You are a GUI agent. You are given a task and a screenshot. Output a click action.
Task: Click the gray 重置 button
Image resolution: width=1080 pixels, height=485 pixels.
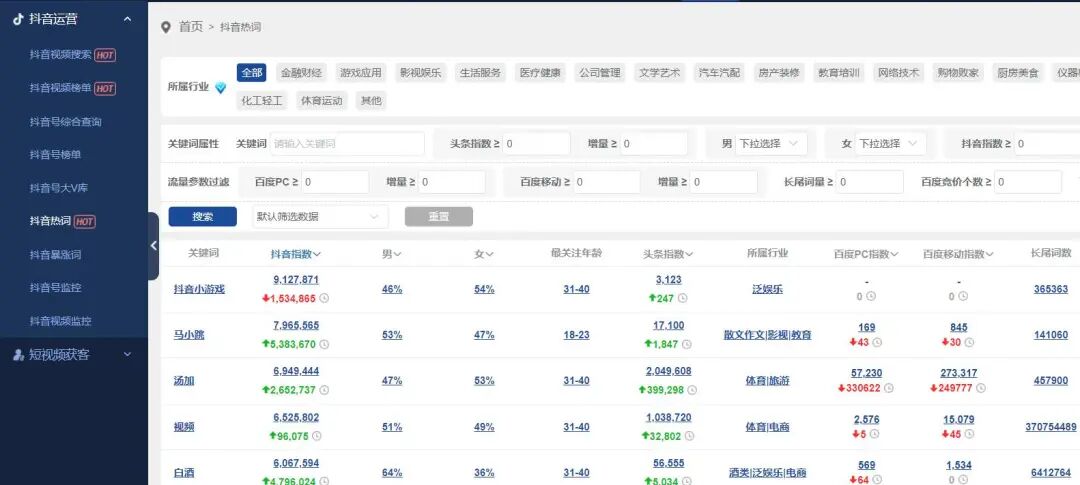click(439, 216)
